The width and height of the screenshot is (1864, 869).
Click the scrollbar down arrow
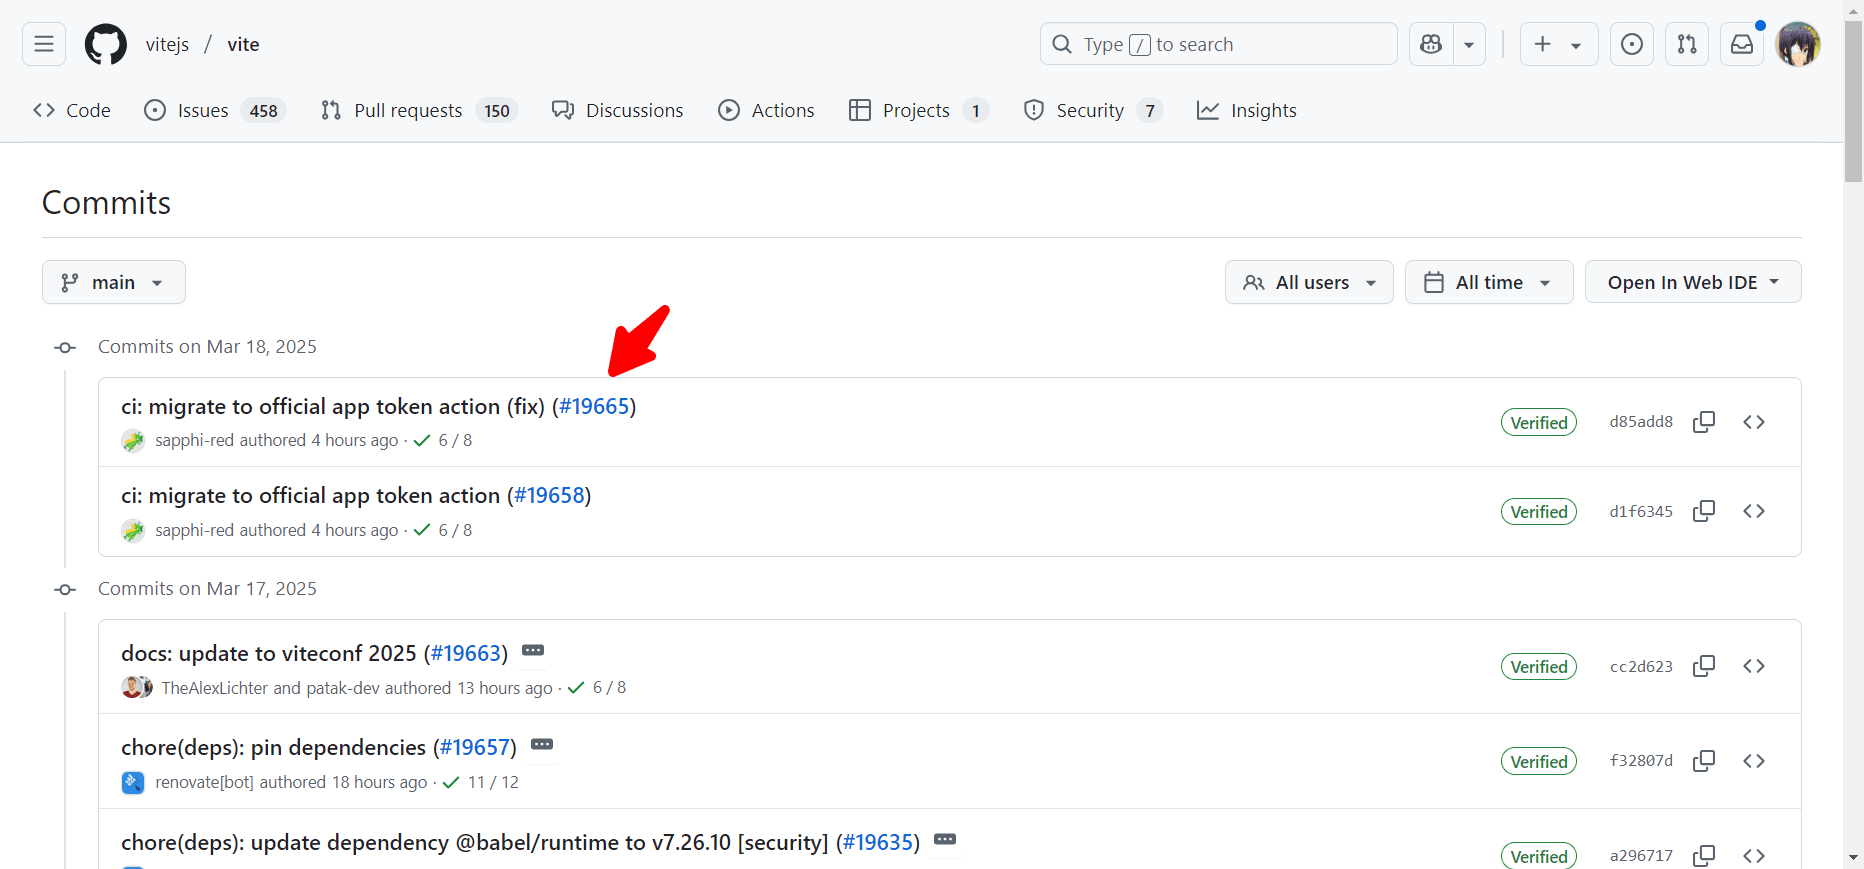click(1853, 858)
